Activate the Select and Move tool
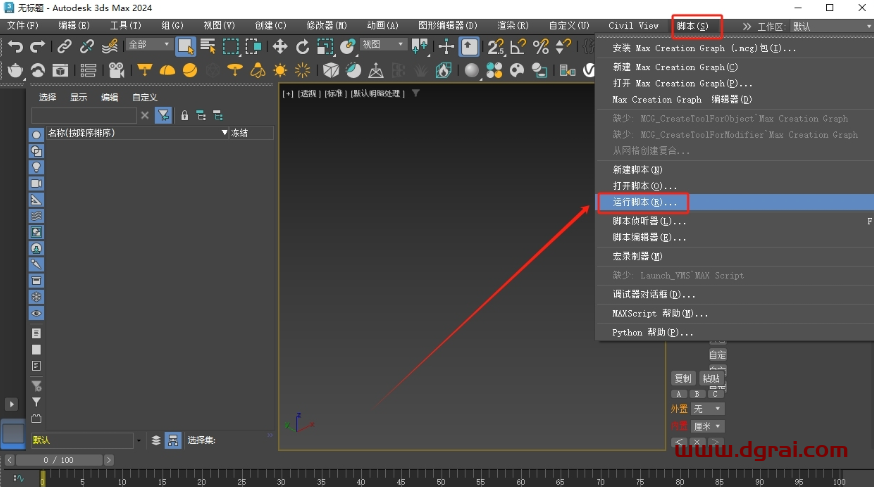 [x=280, y=46]
